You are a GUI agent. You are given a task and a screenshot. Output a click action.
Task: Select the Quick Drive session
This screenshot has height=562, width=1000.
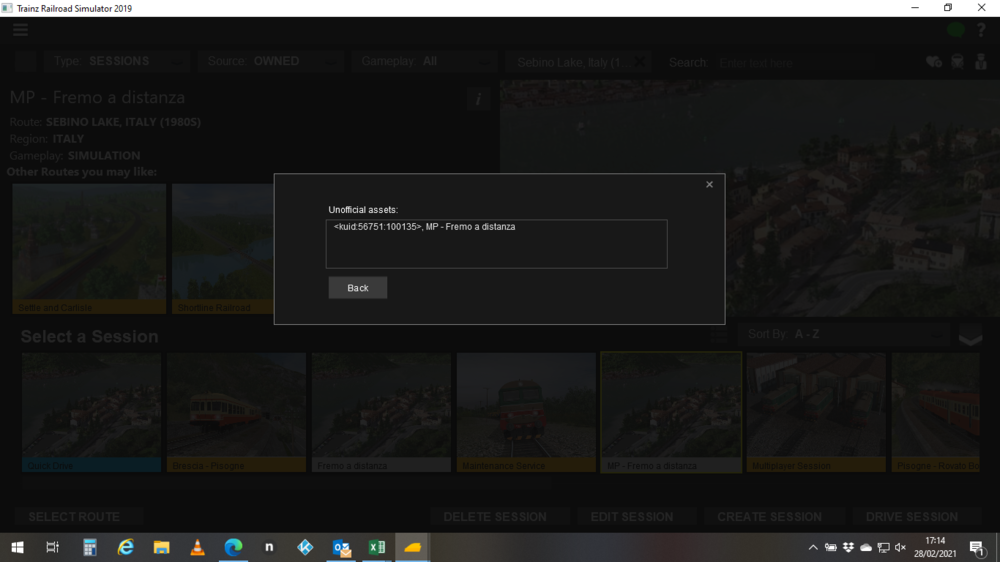tap(91, 412)
